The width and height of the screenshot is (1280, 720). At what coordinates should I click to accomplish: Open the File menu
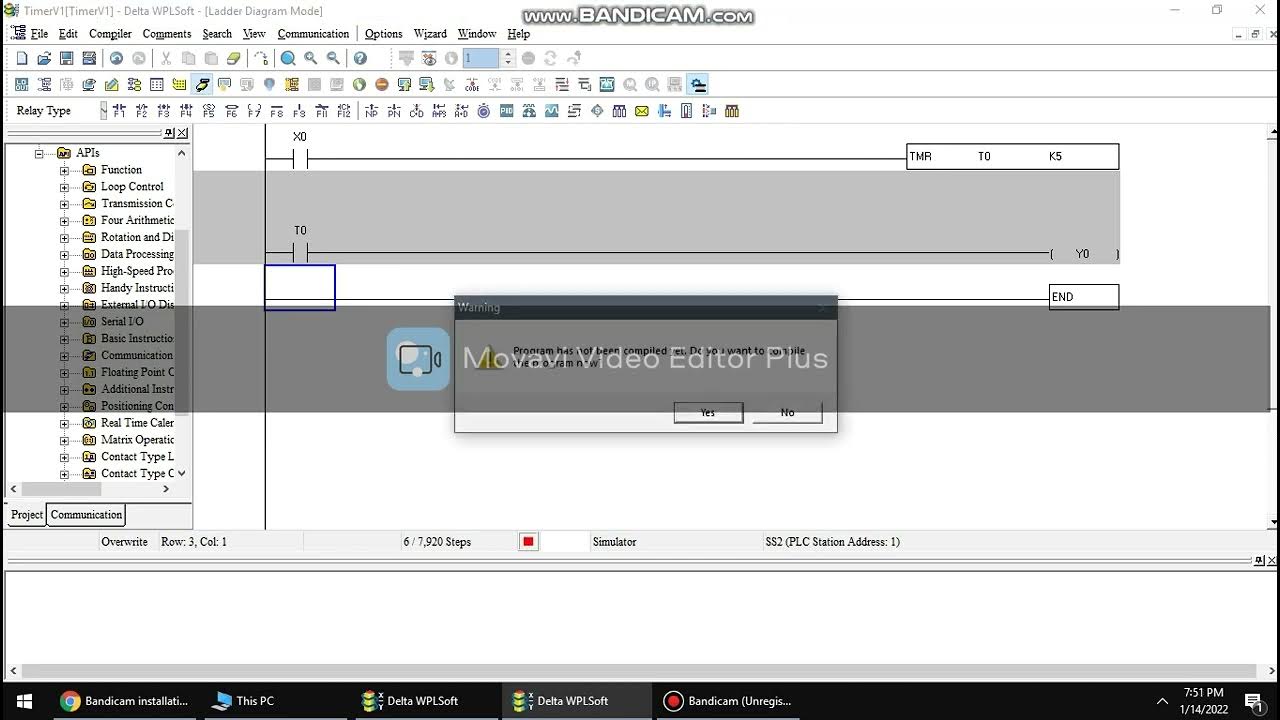click(x=39, y=34)
